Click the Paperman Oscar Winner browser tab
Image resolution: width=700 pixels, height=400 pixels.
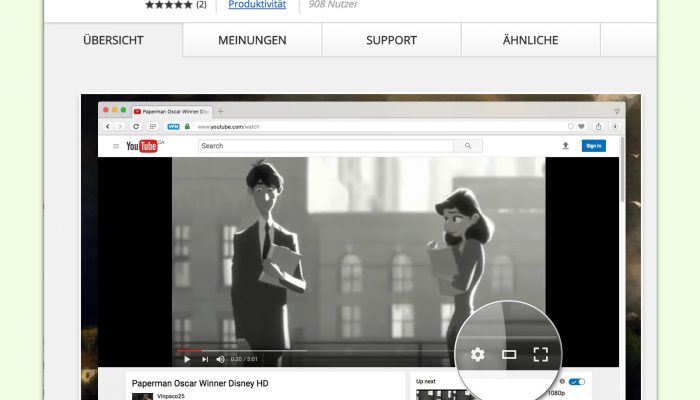coord(172,111)
